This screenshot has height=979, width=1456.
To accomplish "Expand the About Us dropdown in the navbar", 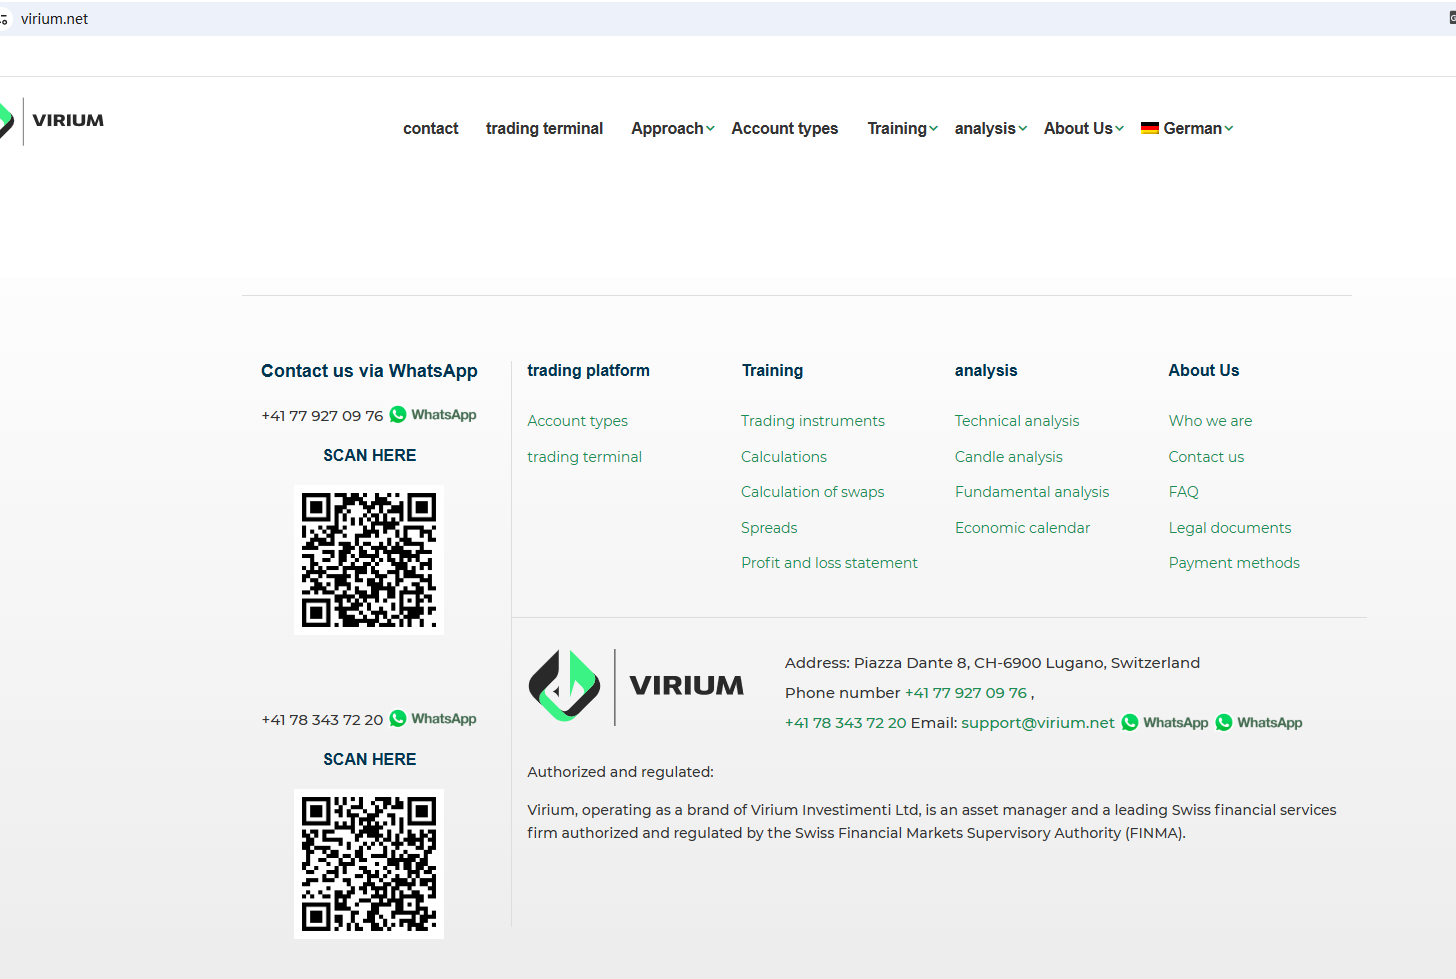I will tap(1084, 128).
